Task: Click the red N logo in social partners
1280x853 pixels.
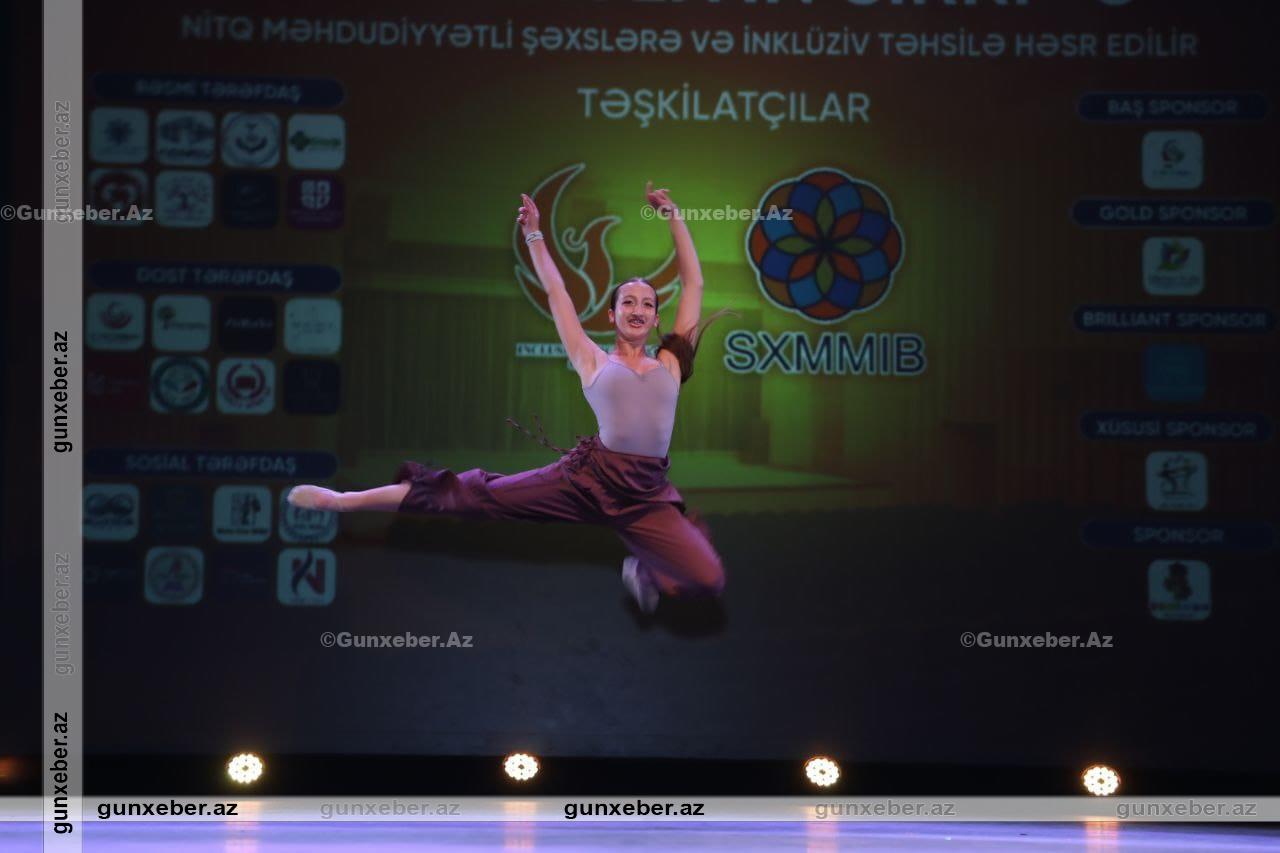Action: click(x=306, y=577)
